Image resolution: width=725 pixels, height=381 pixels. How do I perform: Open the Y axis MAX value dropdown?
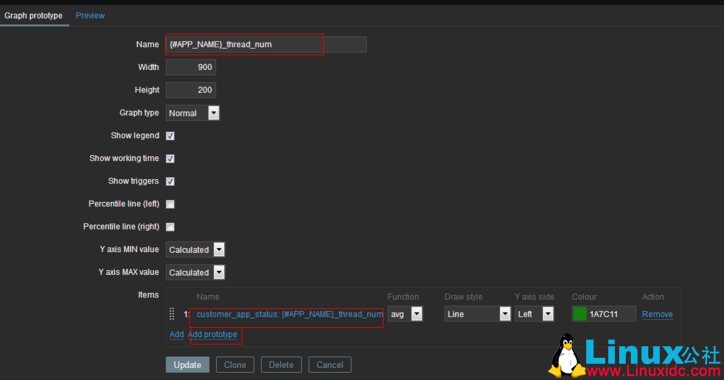click(x=195, y=272)
